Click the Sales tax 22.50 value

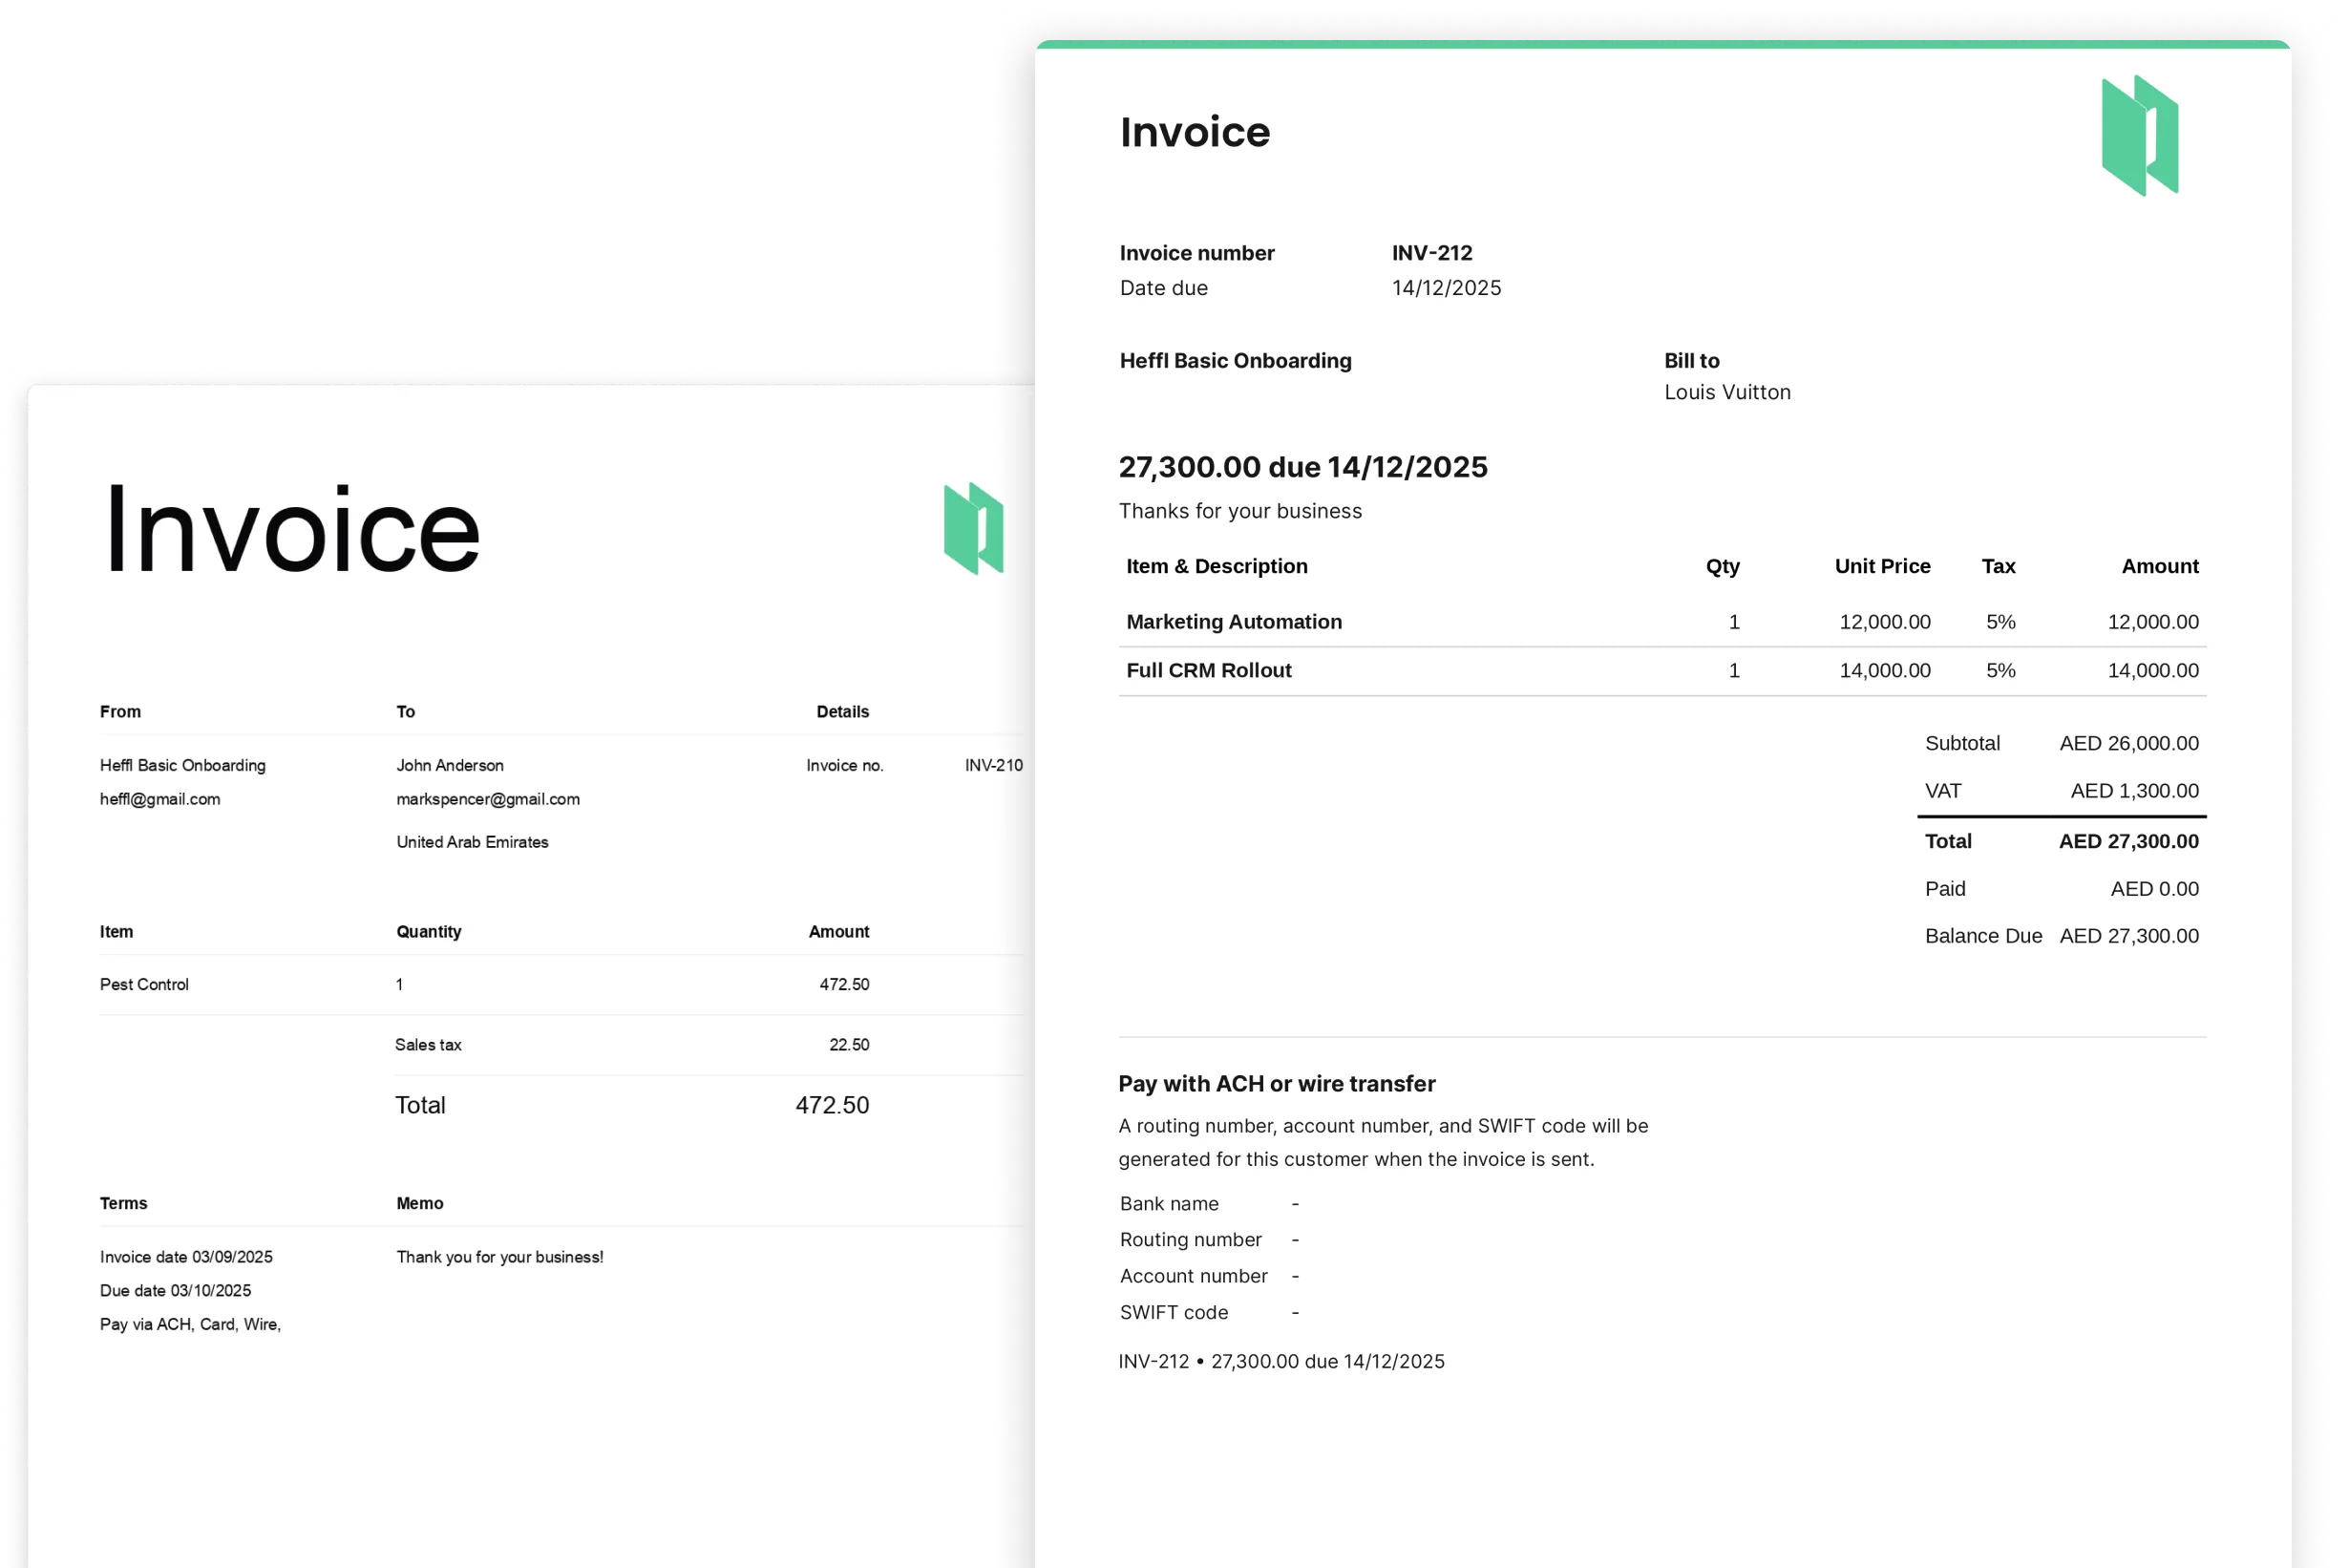point(849,1044)
